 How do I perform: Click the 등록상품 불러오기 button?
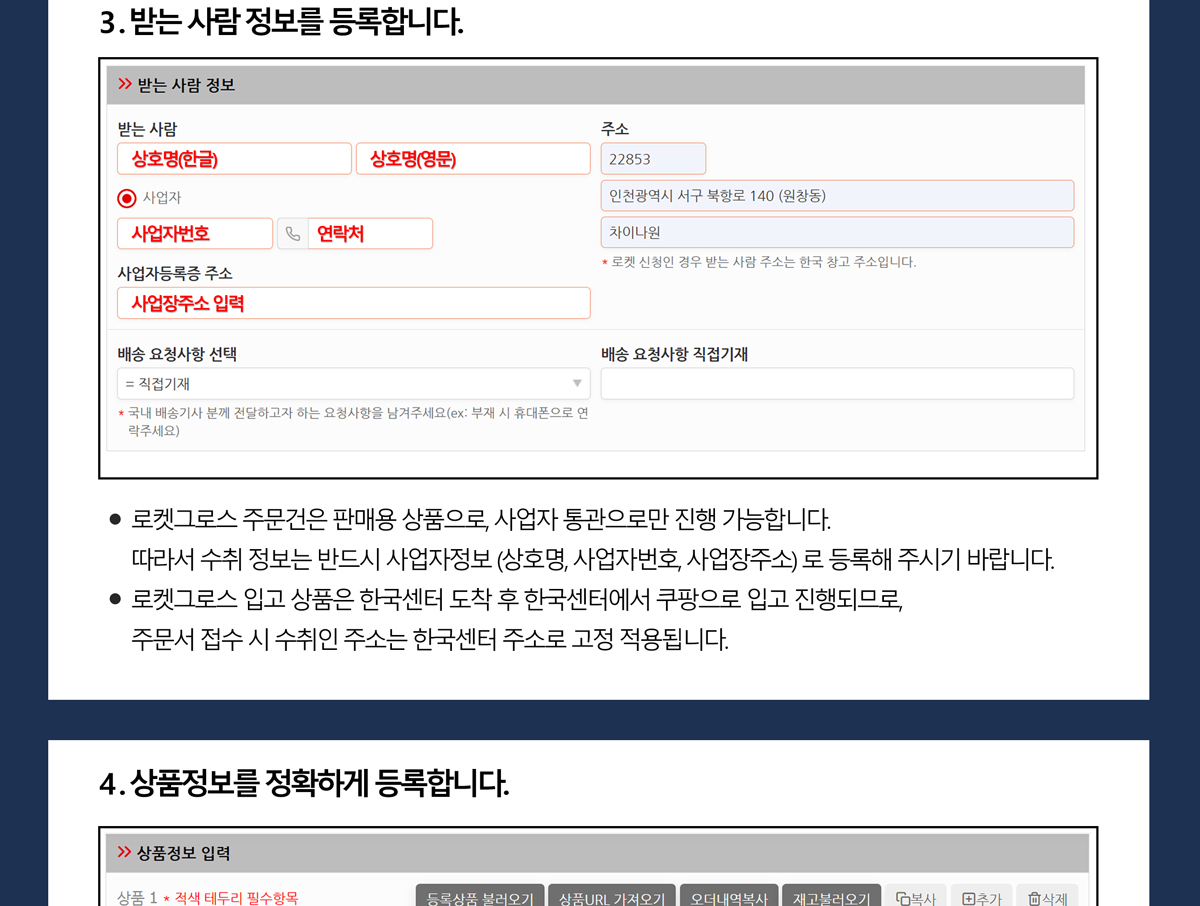click(x=480, y=897)
